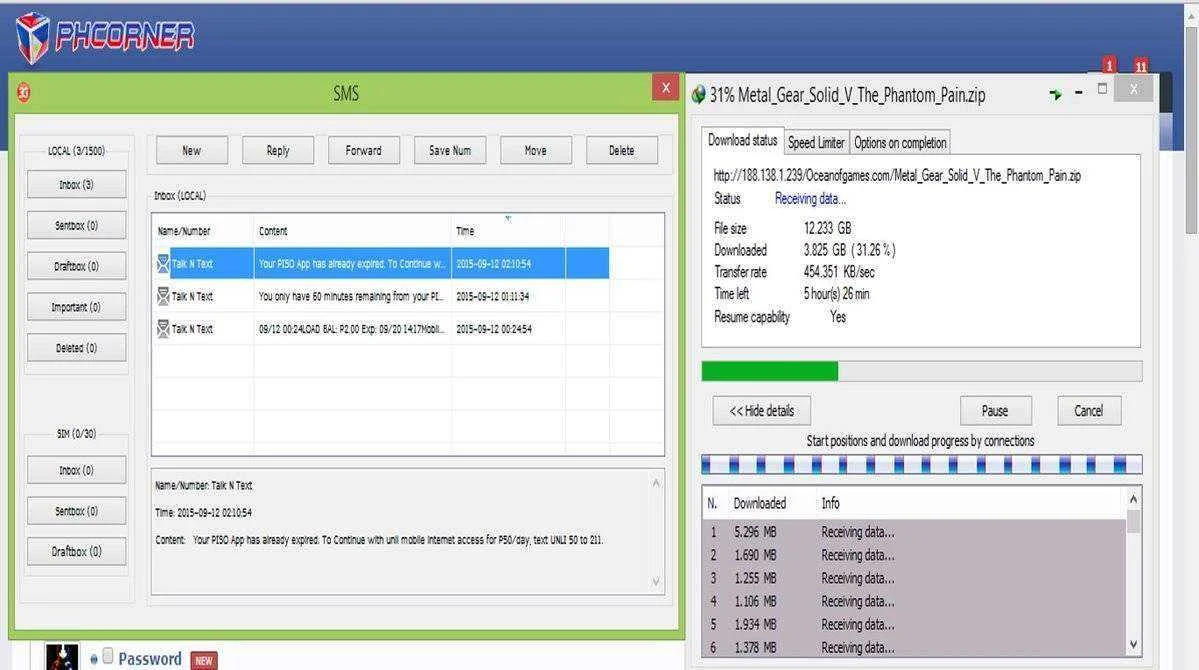The height and width of the screenshot is (670, 1199).
Task: Open the Password thread link
Action: click(150, 659)
